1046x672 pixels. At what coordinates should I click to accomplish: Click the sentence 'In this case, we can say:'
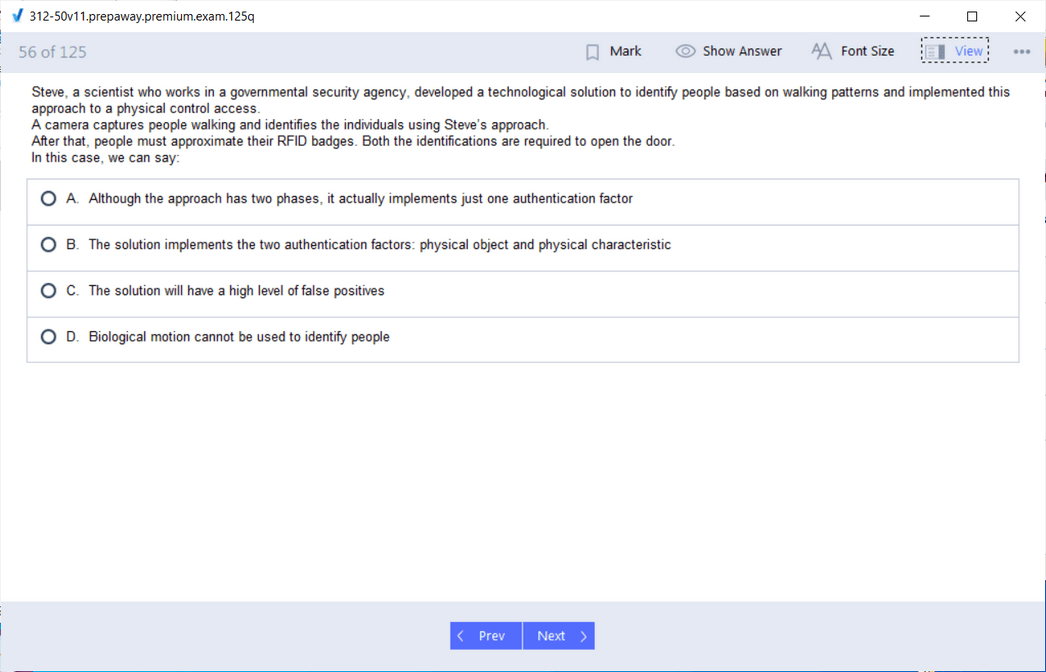click(105, 158)
